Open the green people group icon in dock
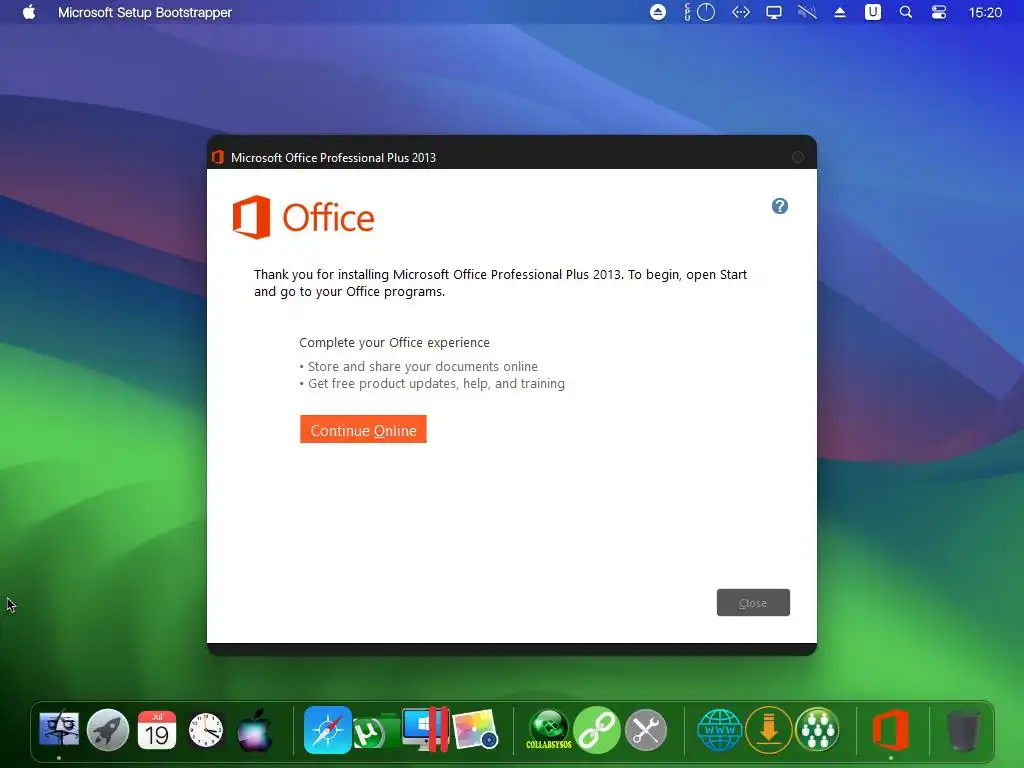 coord(817,729)
